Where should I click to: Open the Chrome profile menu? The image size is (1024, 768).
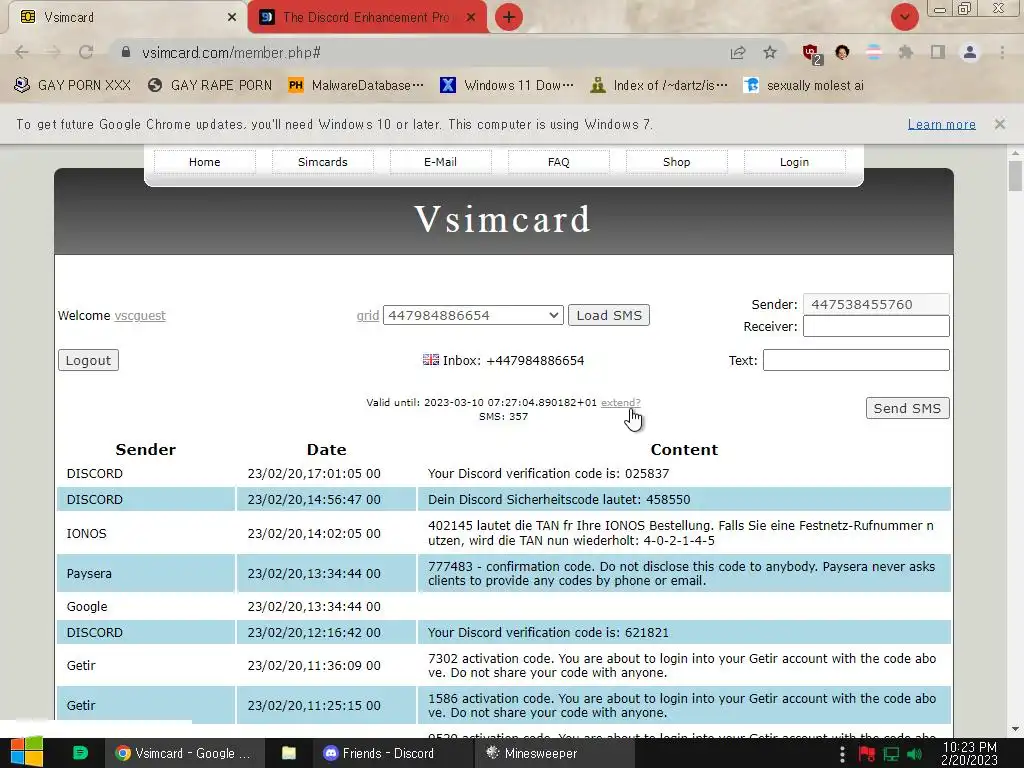(x=970, y=52)
